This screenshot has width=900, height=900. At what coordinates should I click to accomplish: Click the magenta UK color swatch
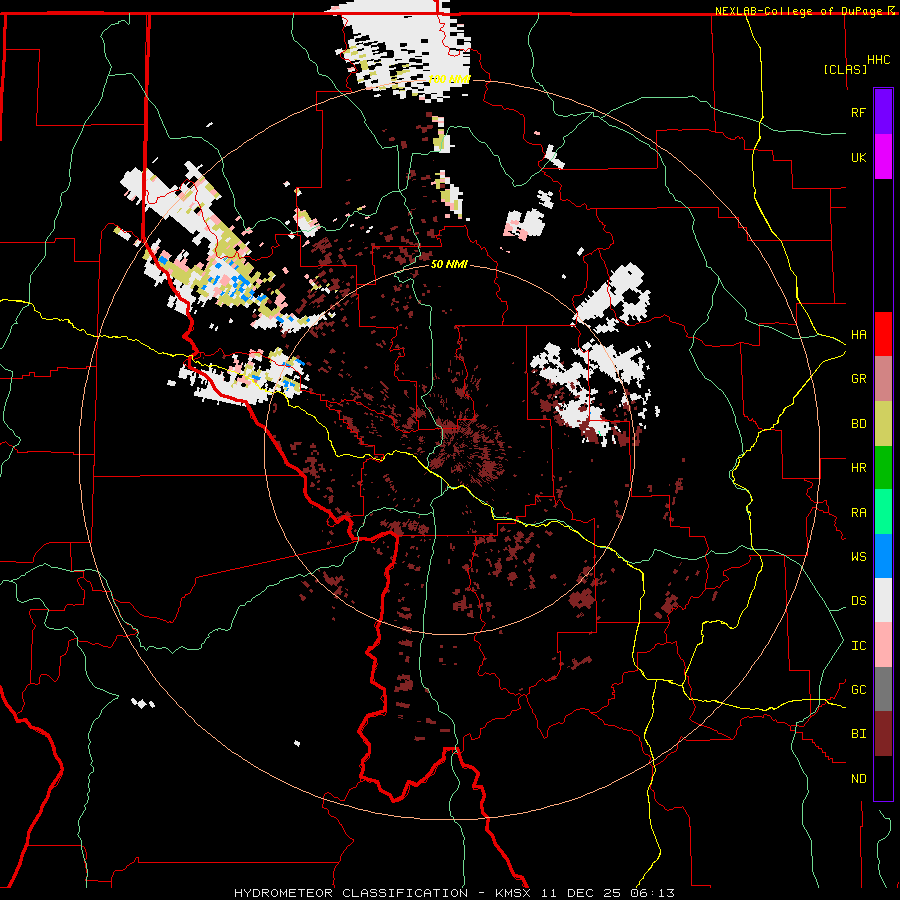click(883, 157)
